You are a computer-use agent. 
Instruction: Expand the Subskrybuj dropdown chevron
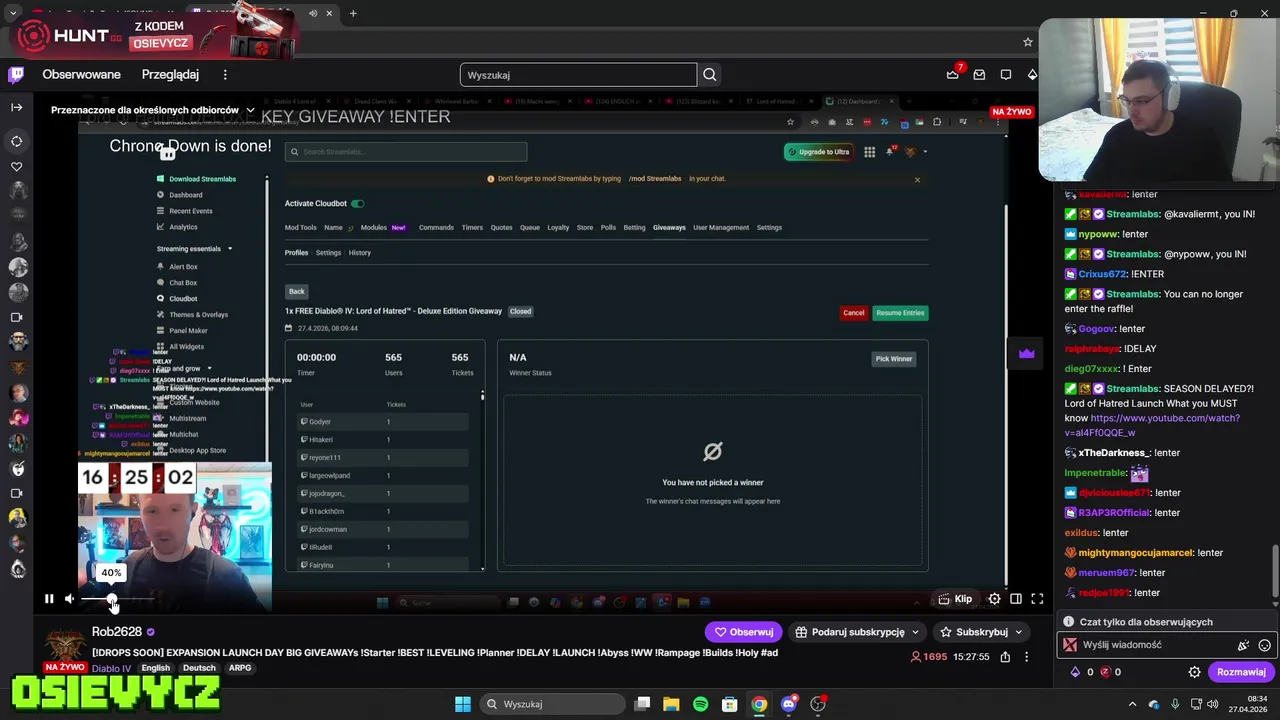click(1019, 632)
